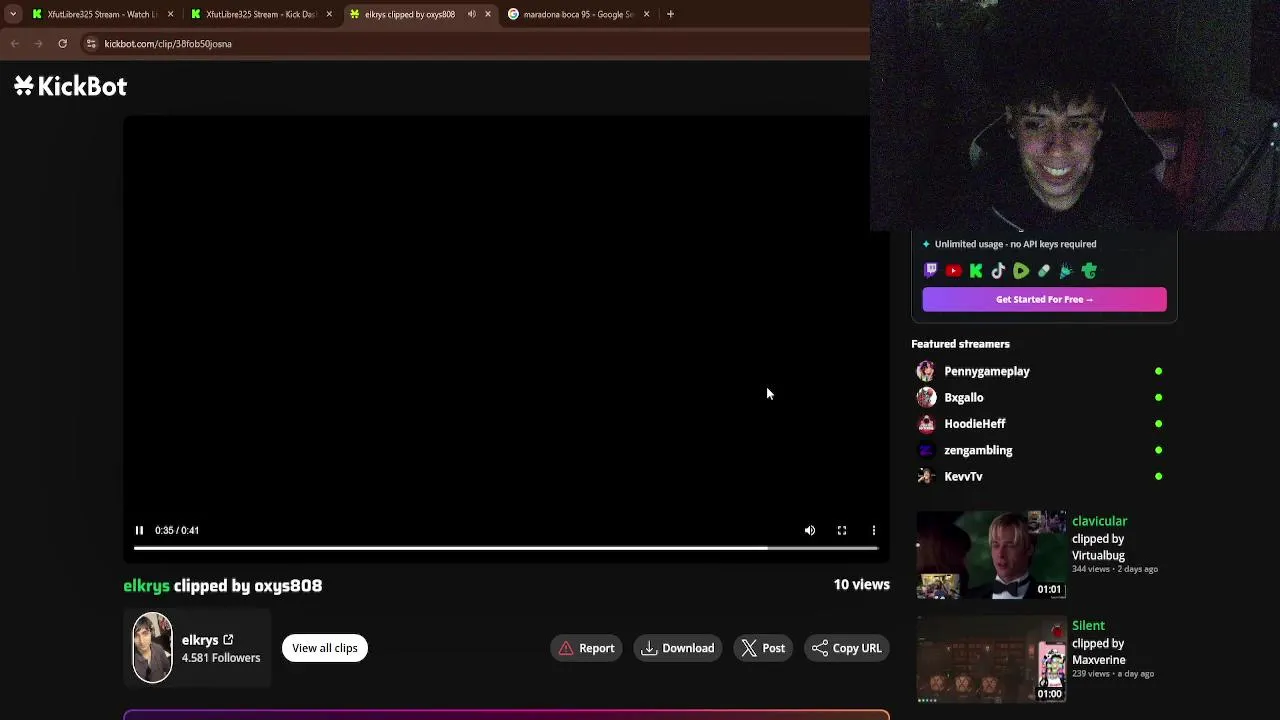This screenshot has width=1280, height=720.
Task: Click the elkrys avatar picture
Action: point(152,647)
